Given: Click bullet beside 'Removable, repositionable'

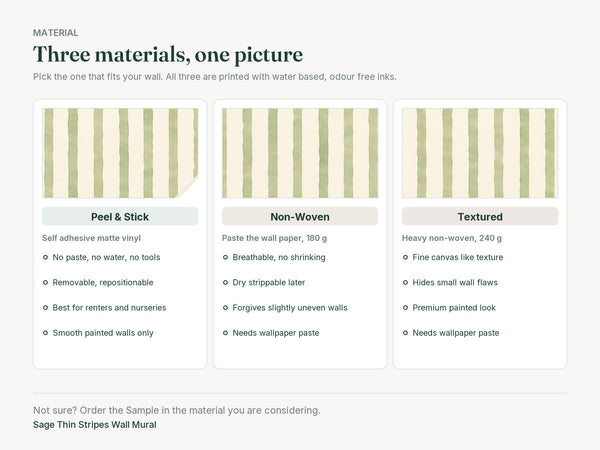Looking at the screenshot, I should point(46,283).
